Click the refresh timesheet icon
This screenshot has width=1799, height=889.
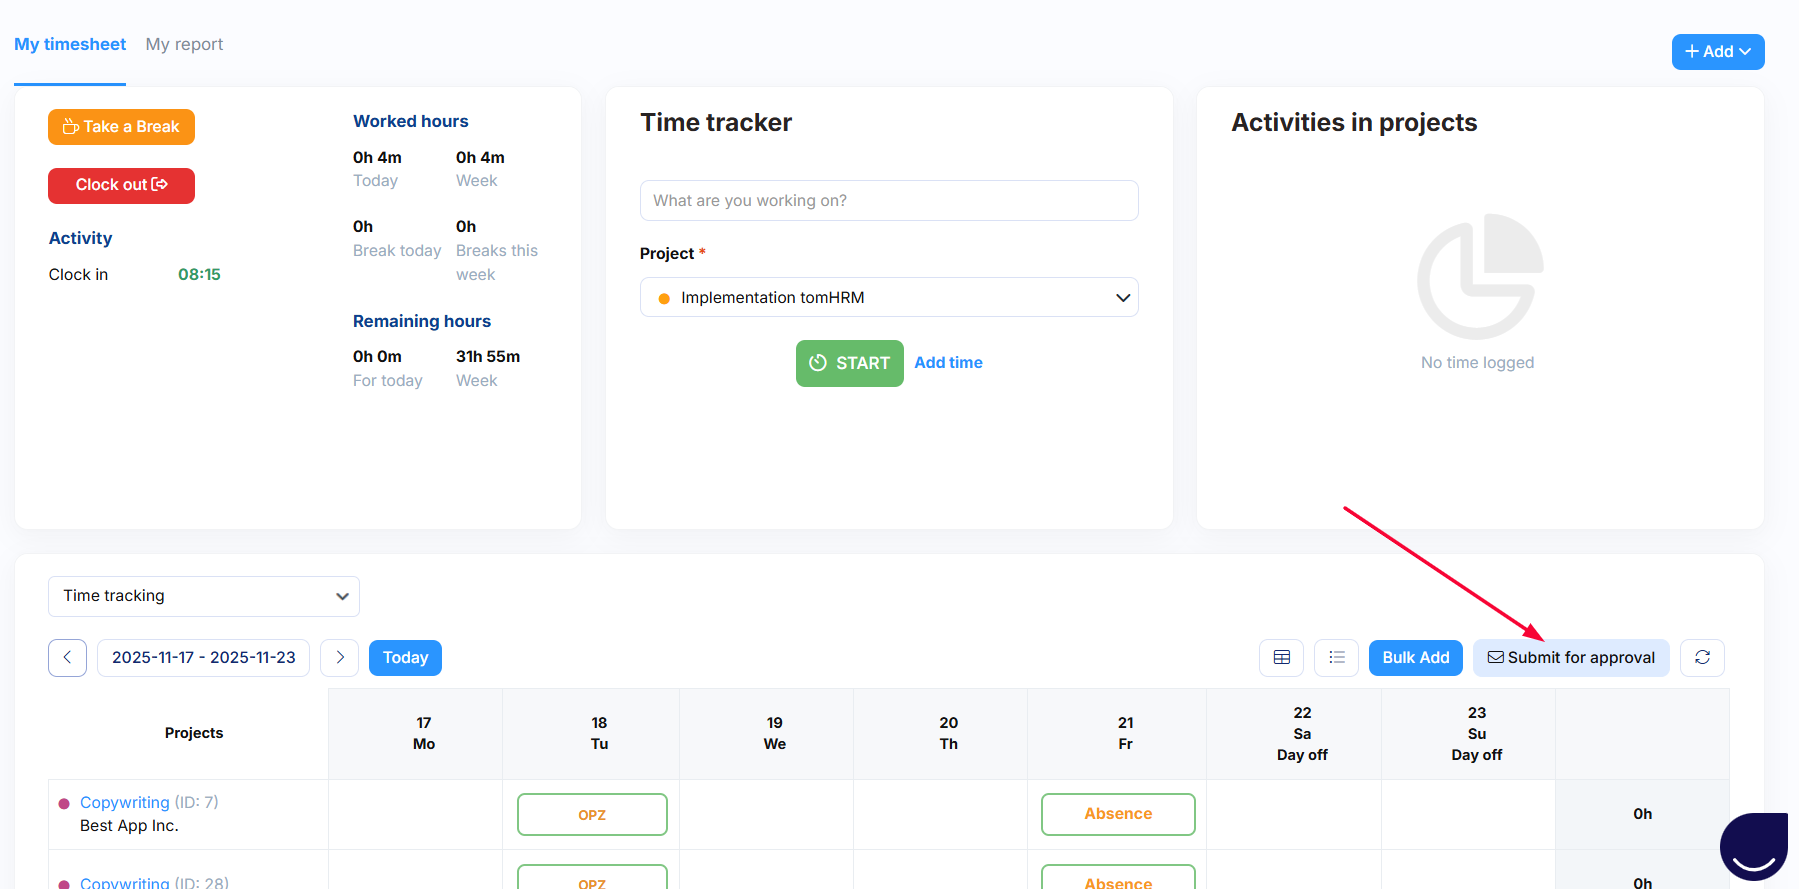tap(1702, 658)
